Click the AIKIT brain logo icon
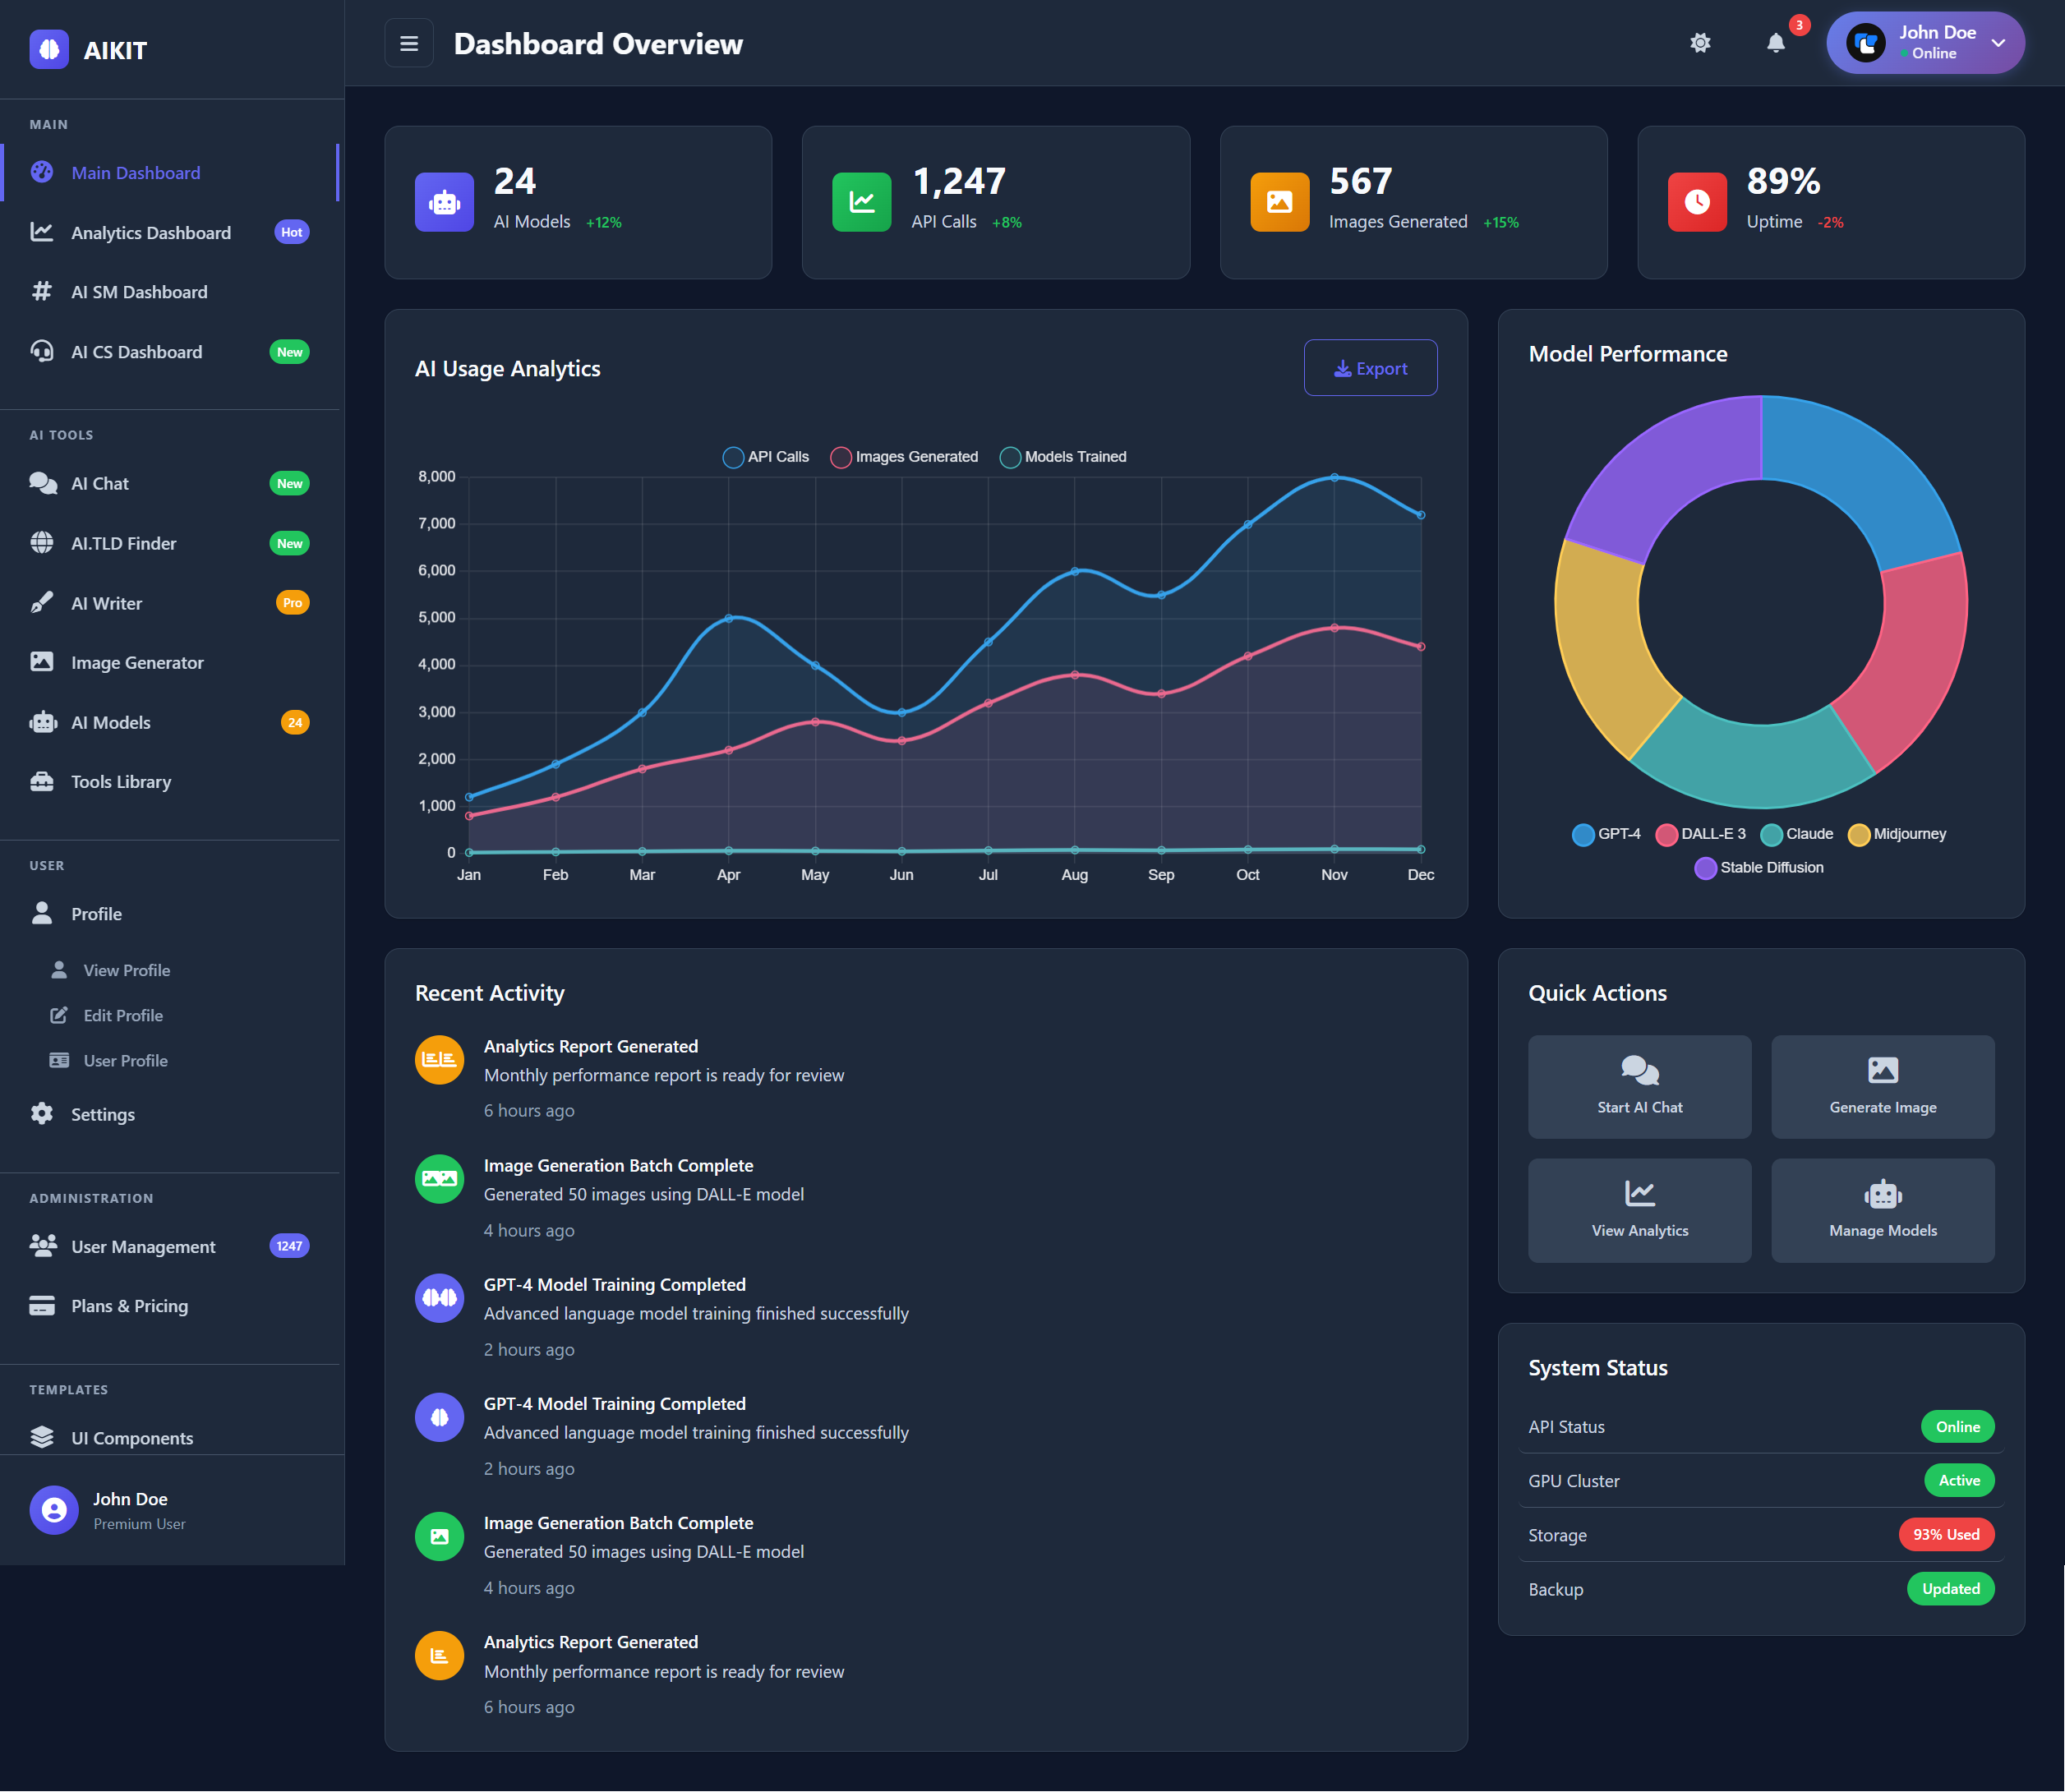 (x=49, y=49)
